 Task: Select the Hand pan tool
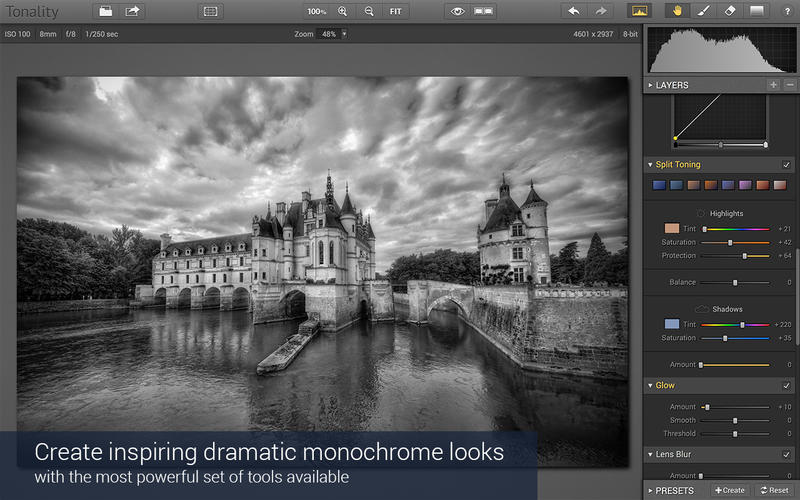(x=677, y=11)
